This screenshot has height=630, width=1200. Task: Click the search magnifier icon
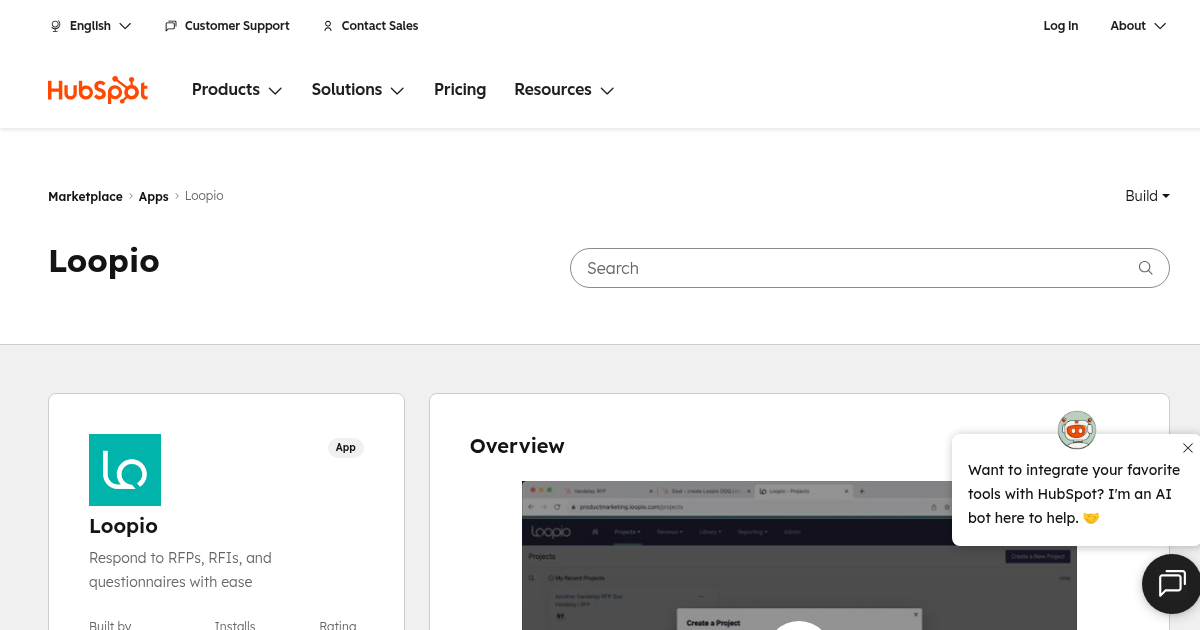[x=1146, y=268]
